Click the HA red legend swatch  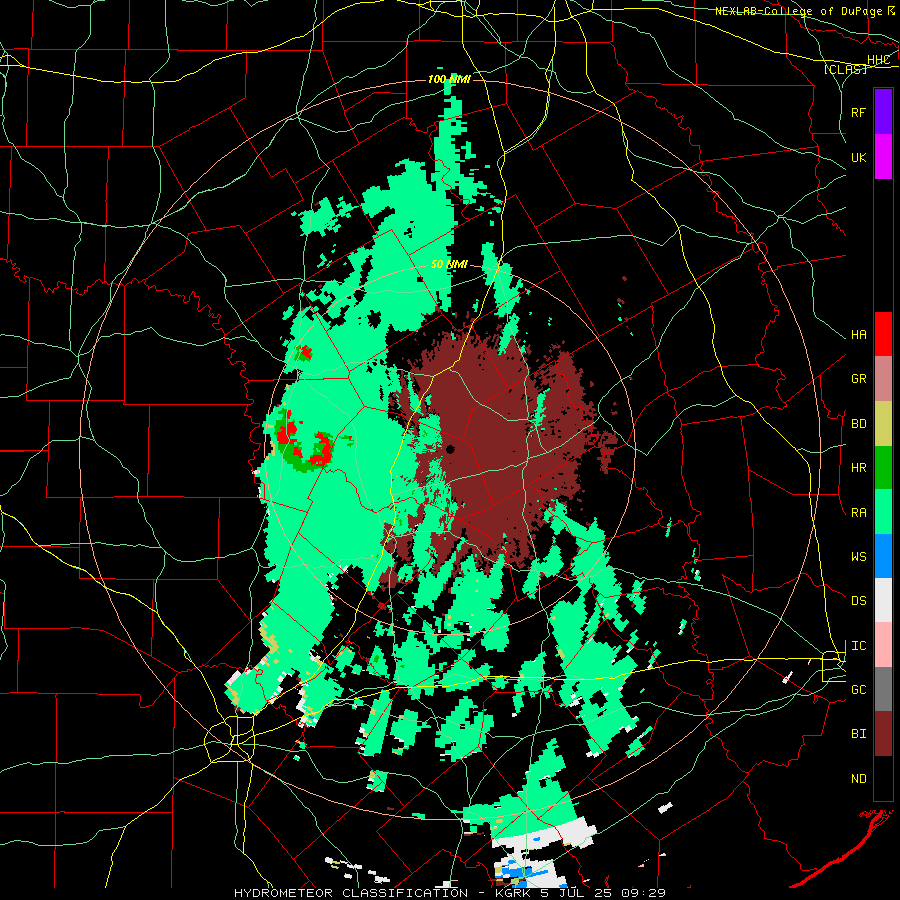pos(883,334)
